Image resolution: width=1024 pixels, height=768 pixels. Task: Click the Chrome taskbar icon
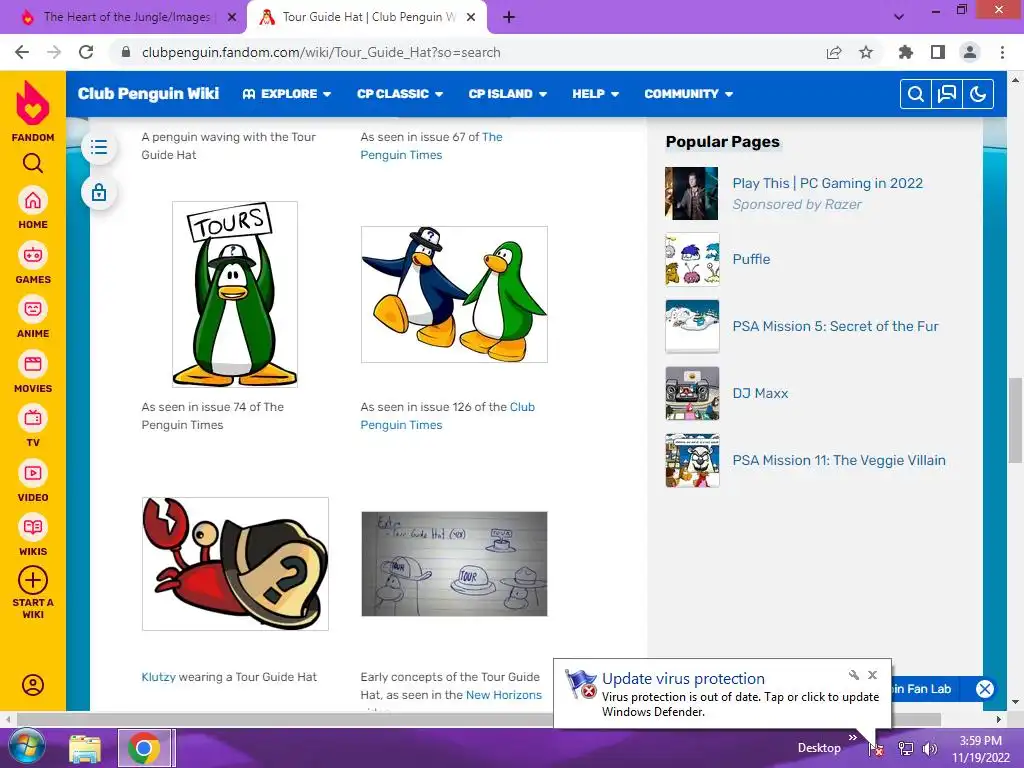click(x=144, y=748)
